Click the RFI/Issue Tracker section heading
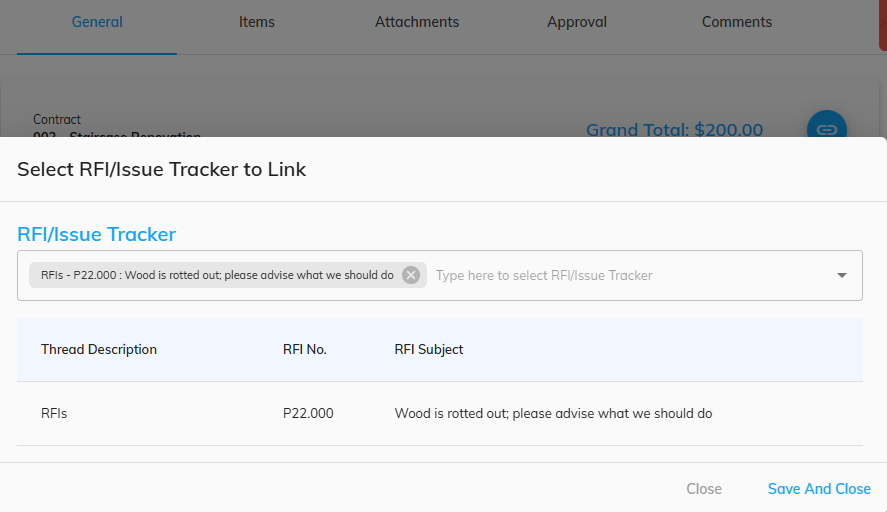The height and width of the screenshot is (512, 887). [x=97, y=234]
